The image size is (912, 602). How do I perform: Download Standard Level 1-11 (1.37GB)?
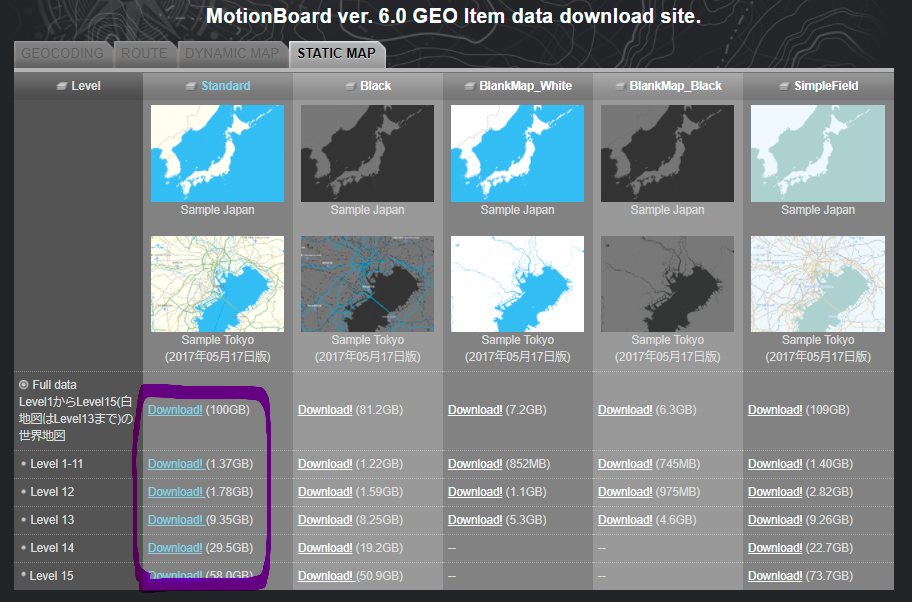coord(175,464)
